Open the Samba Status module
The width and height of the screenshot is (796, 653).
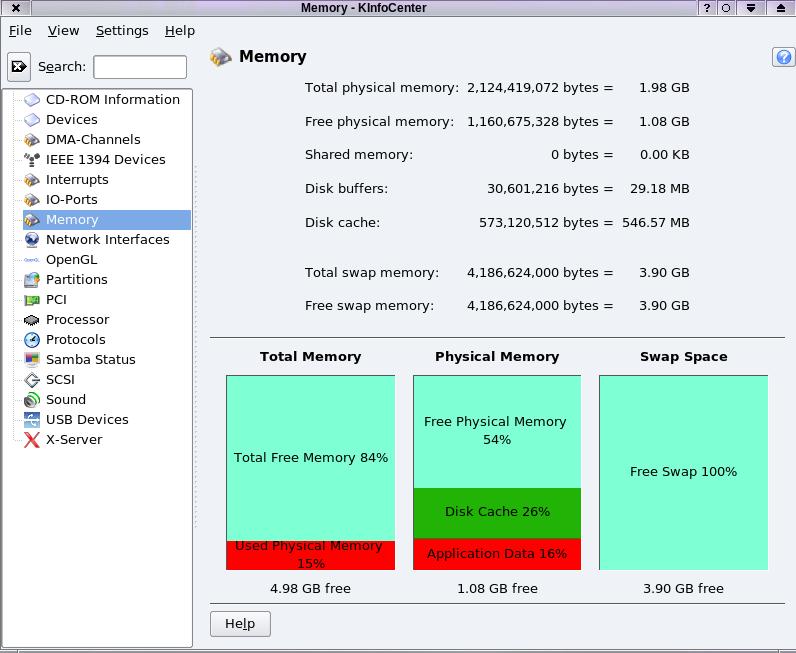[x=91, y=360]
